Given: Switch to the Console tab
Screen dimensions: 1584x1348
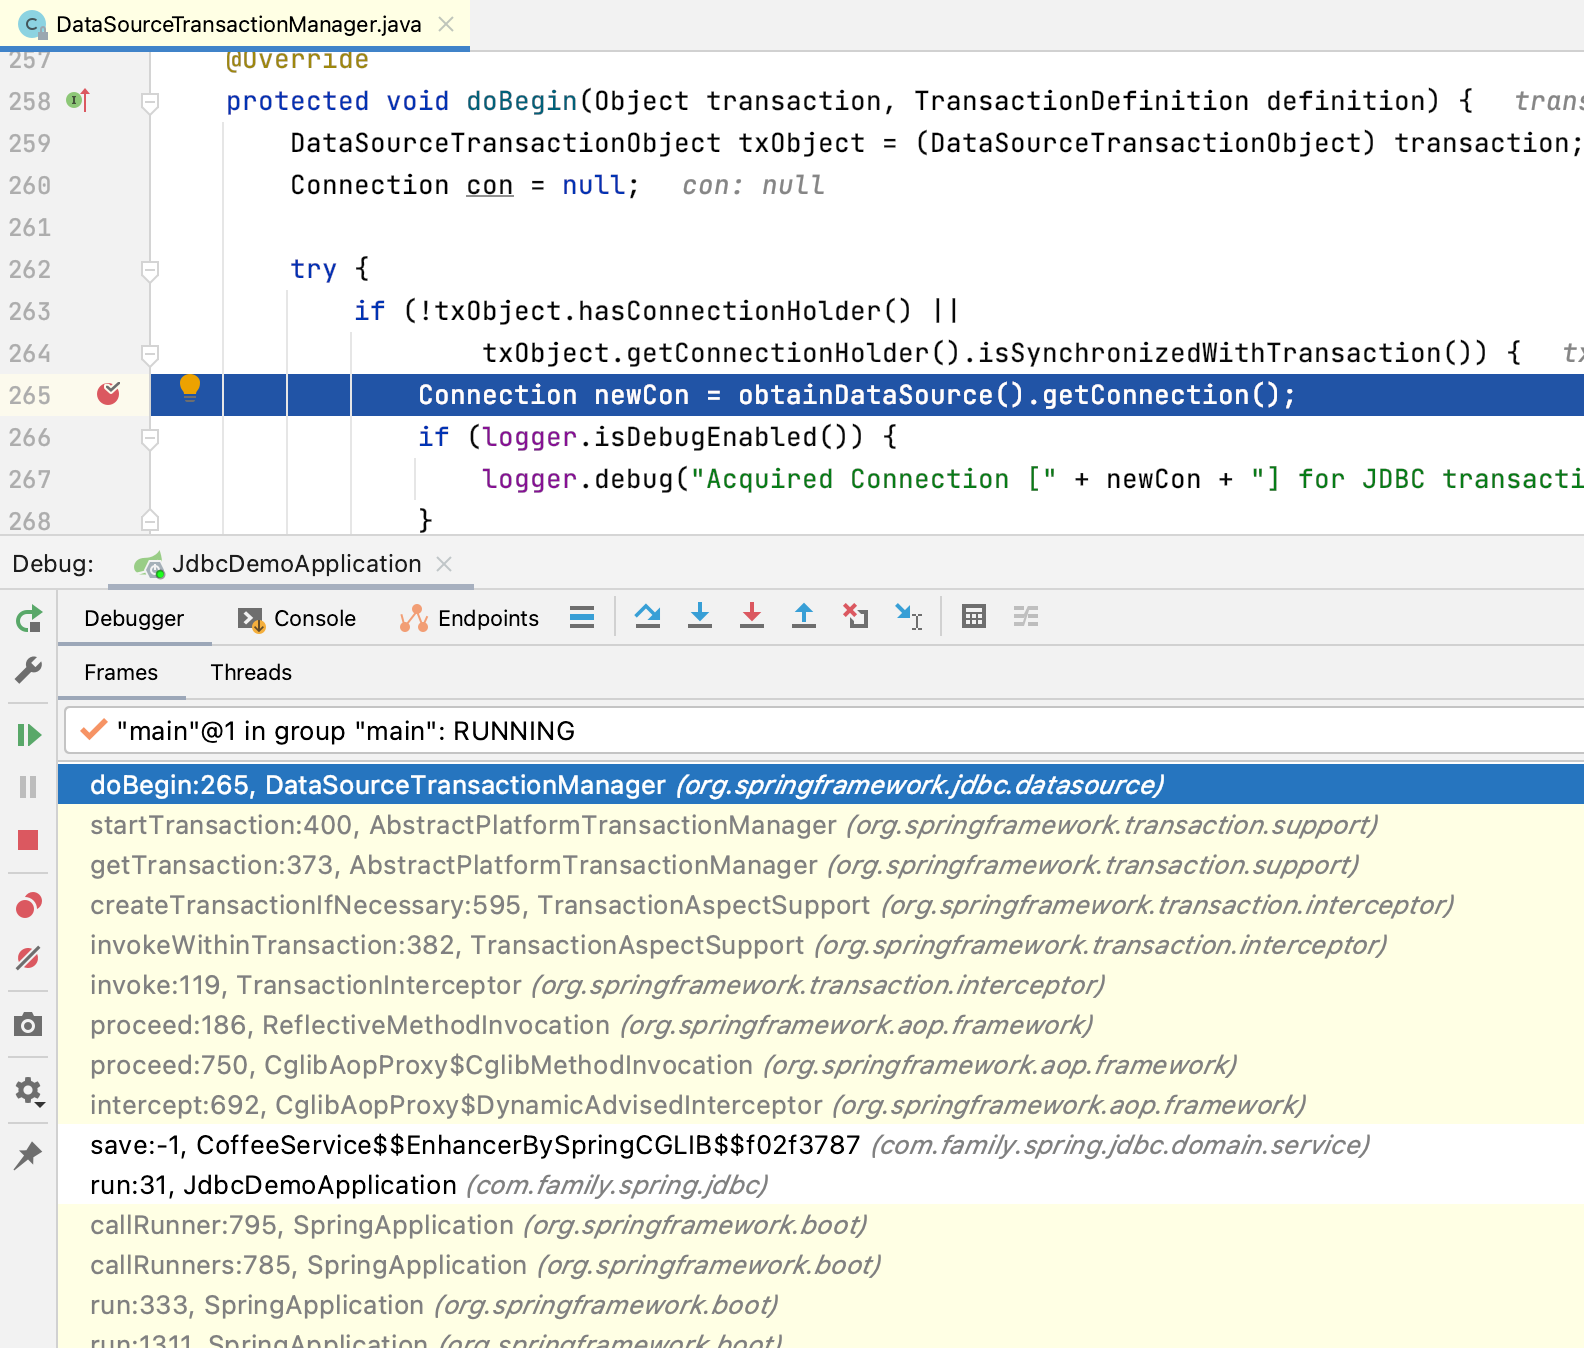Looking at the screenshot, I should pos(297,618).
